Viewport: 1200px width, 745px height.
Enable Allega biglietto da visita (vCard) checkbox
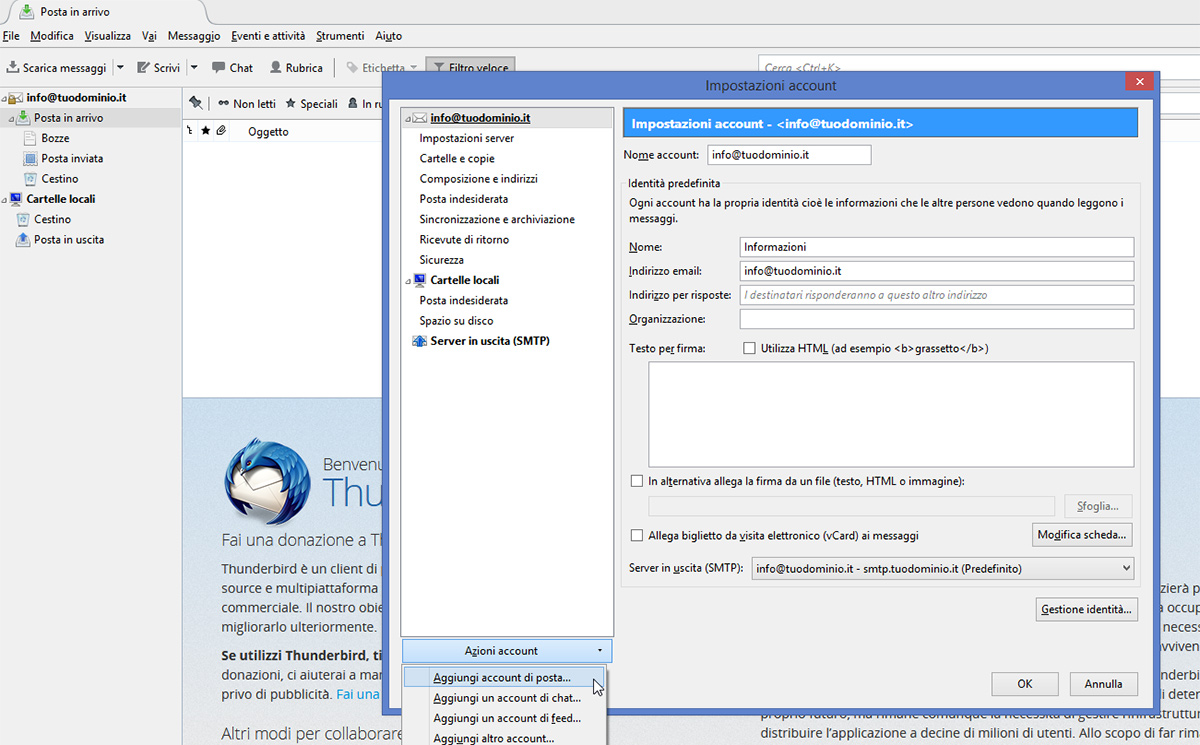point(637,535)
